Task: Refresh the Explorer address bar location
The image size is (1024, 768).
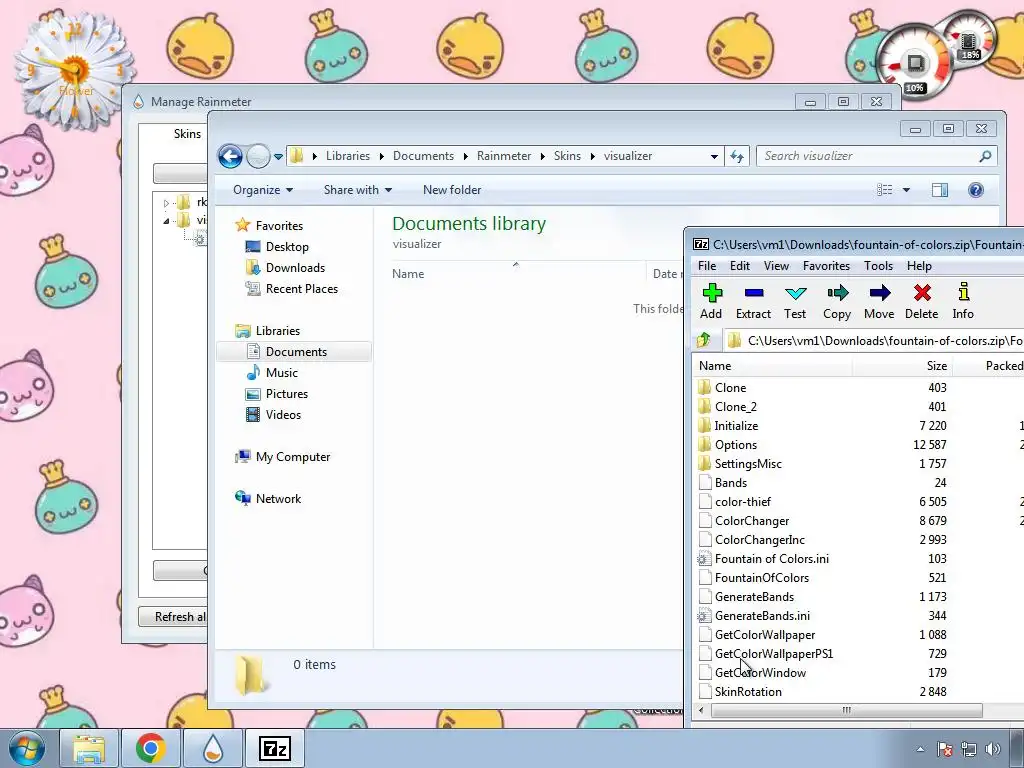Action: [x=737, y=156]
